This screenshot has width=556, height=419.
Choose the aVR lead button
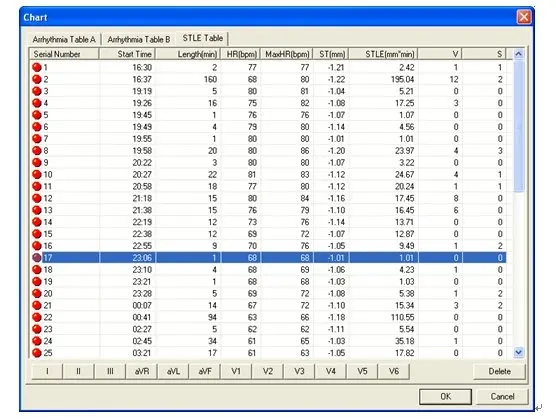tap(141, 371)
